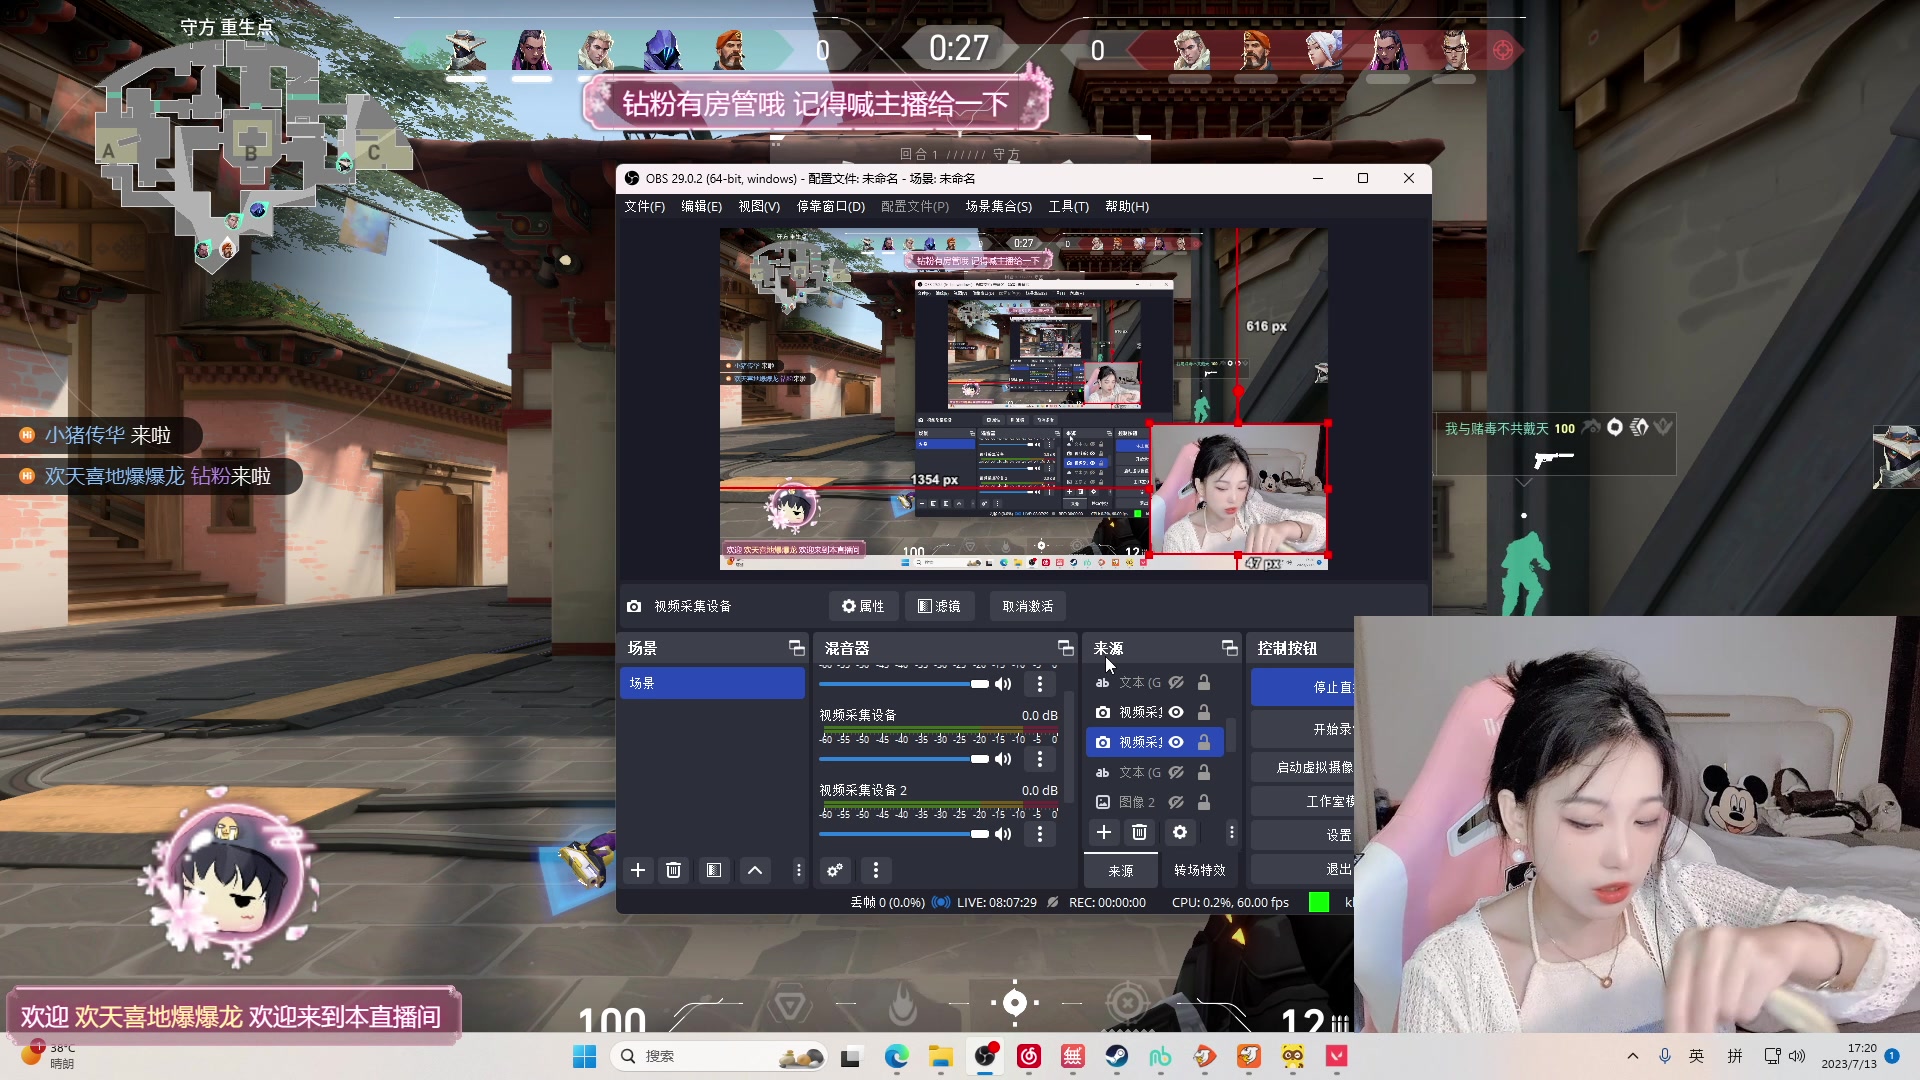Open the 场景集合(S) menu

tap(998, 206)
